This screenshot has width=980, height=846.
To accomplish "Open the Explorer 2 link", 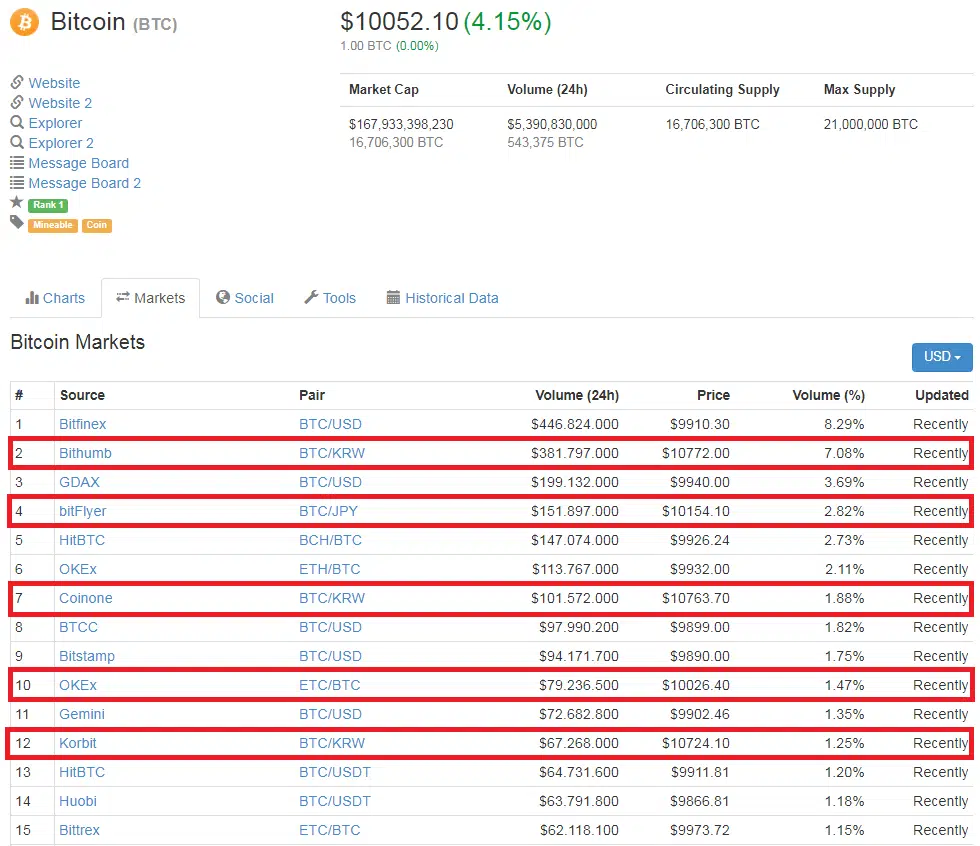I will 61,143.
